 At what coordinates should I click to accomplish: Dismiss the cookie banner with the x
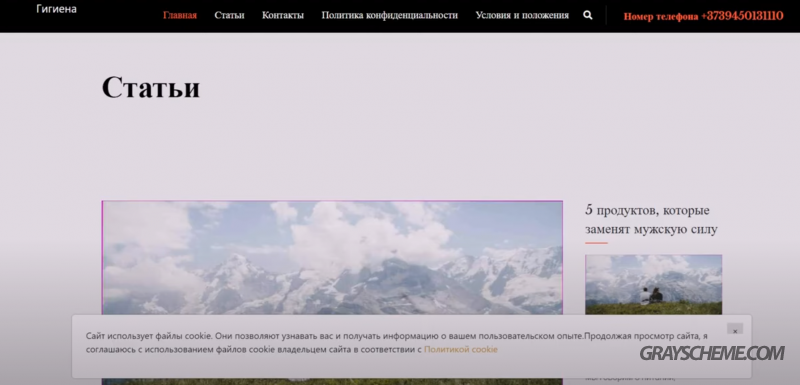(735, 331)
